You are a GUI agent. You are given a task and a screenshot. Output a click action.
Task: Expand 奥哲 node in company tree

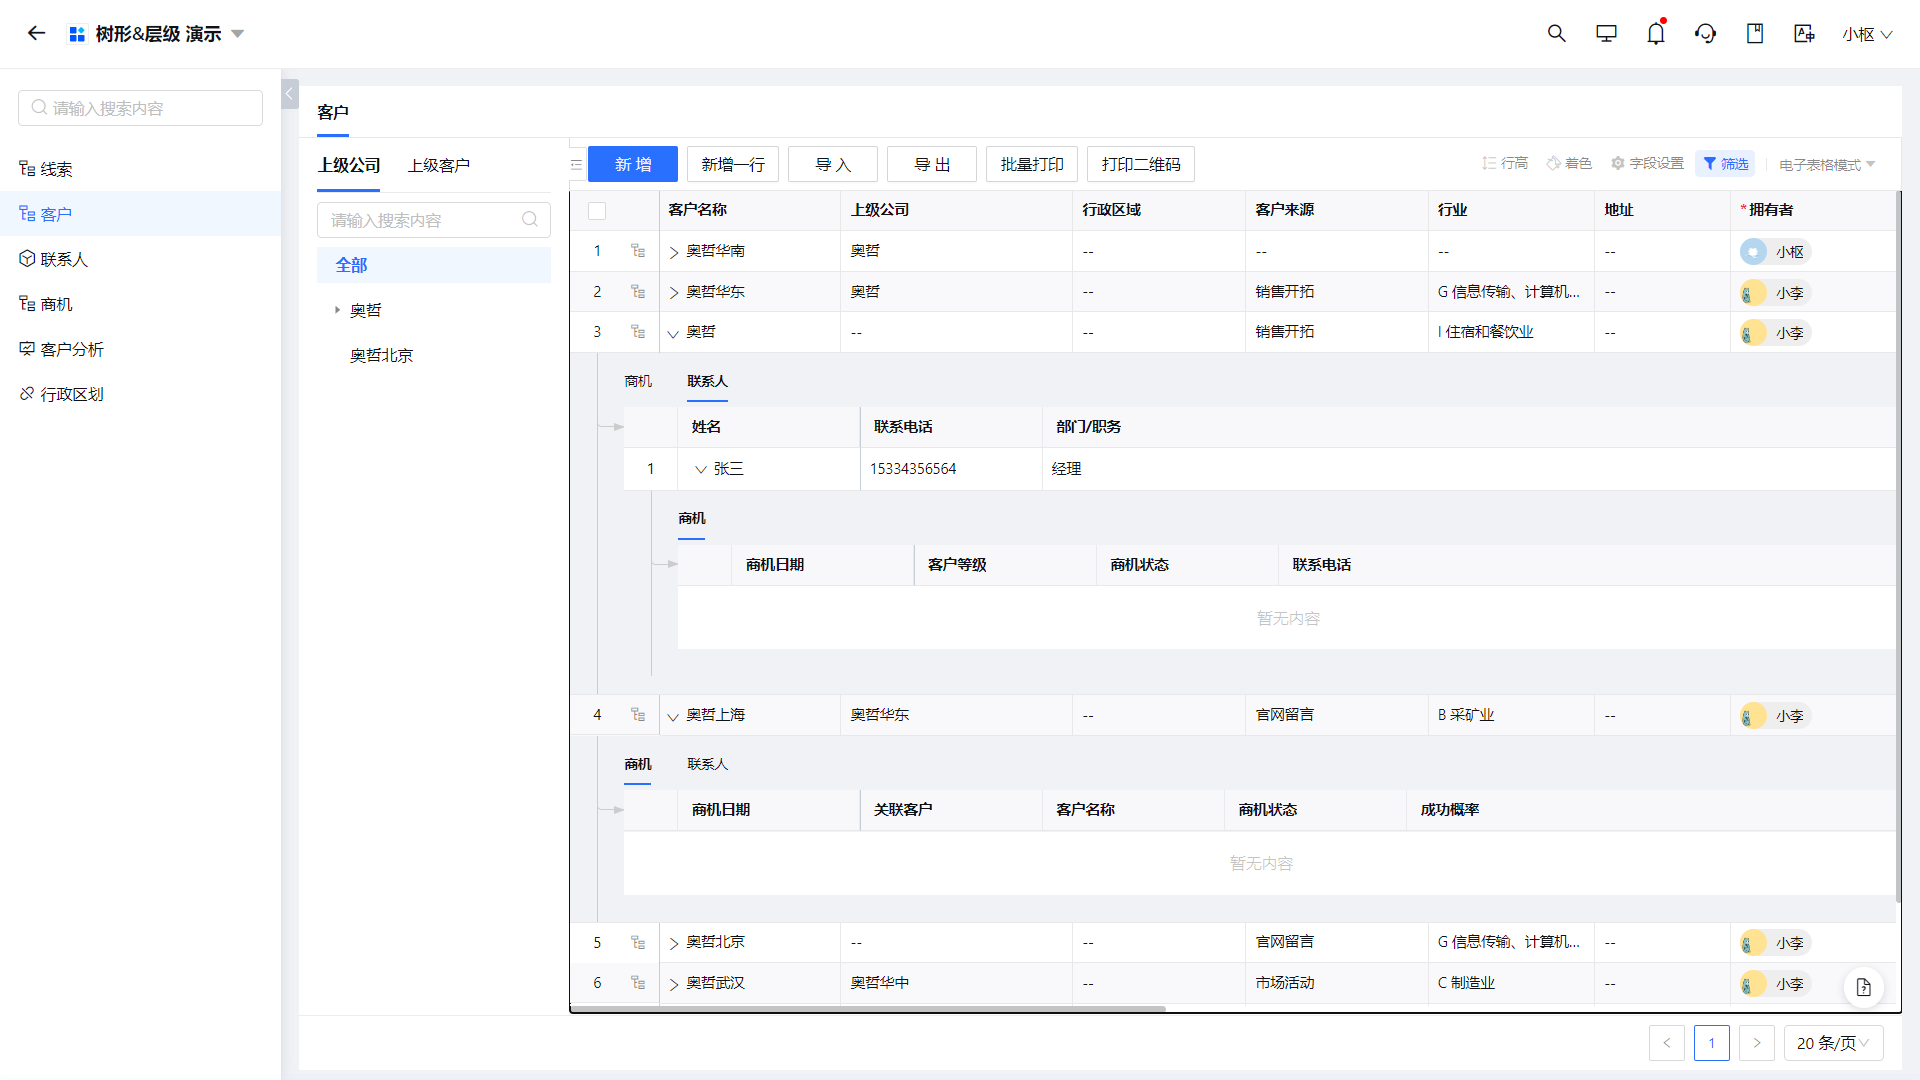tap(337, 310)
